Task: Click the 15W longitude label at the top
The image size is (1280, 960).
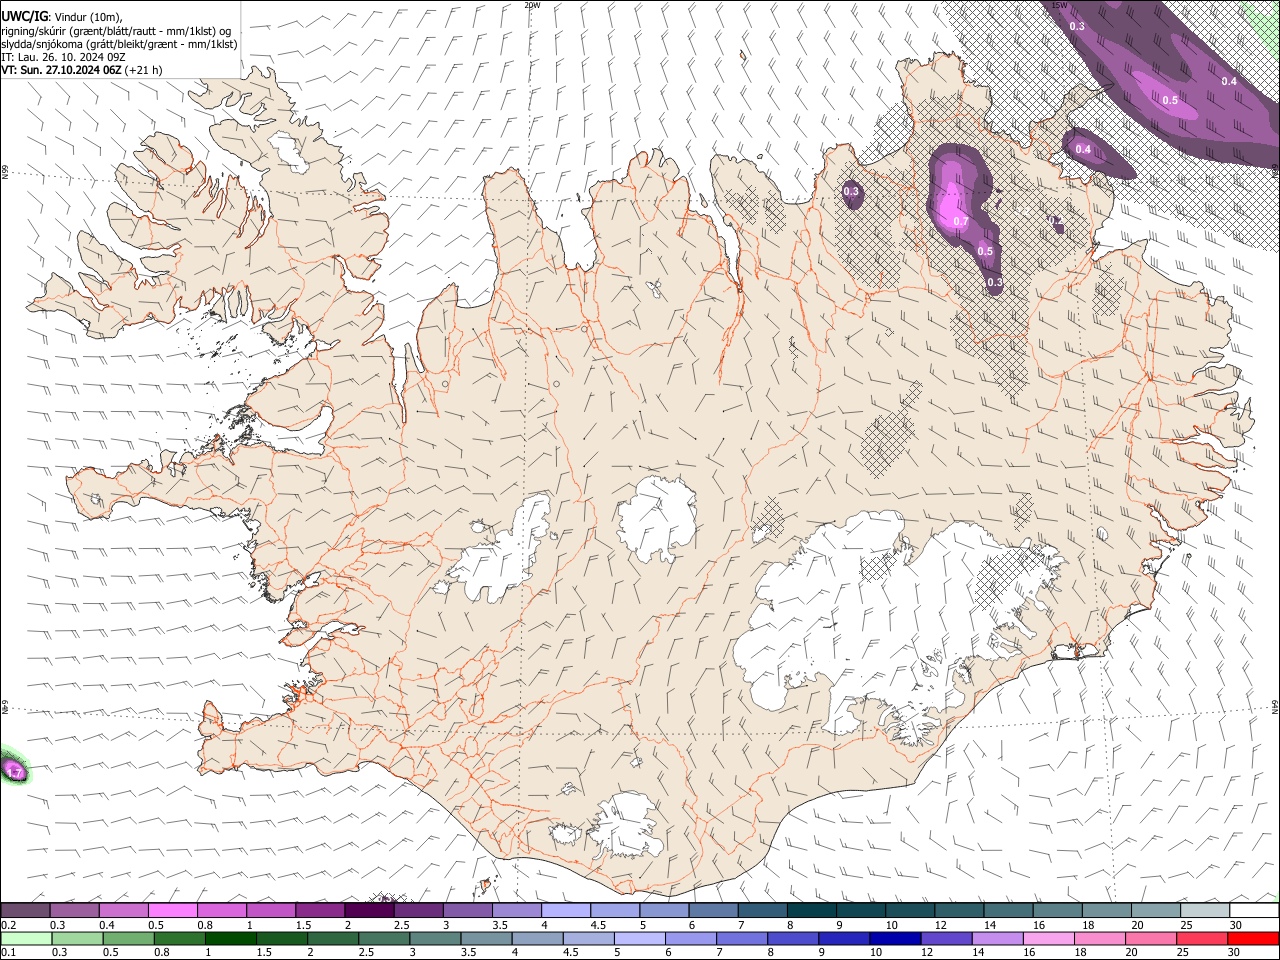Action: pos(1059,5)
